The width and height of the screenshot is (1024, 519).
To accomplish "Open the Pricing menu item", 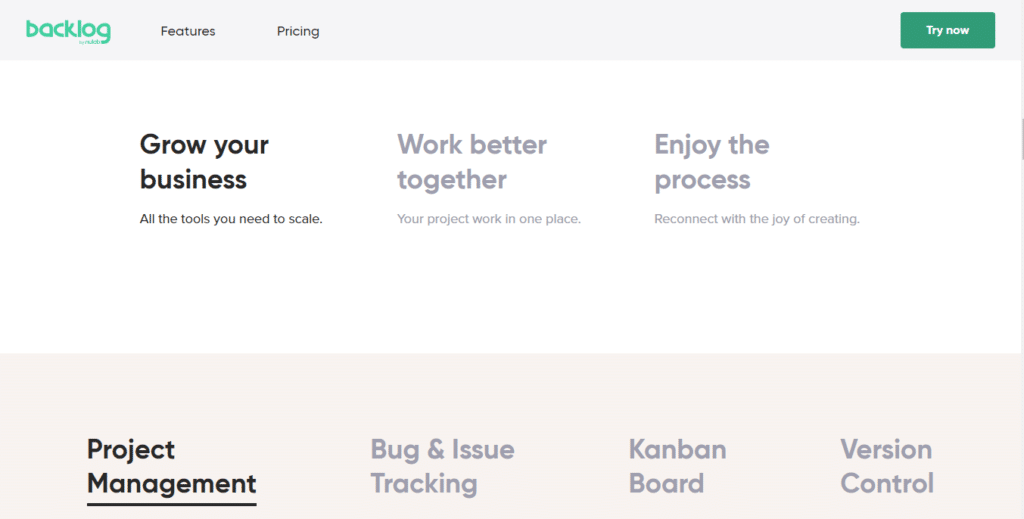I will tap(298, 31).
